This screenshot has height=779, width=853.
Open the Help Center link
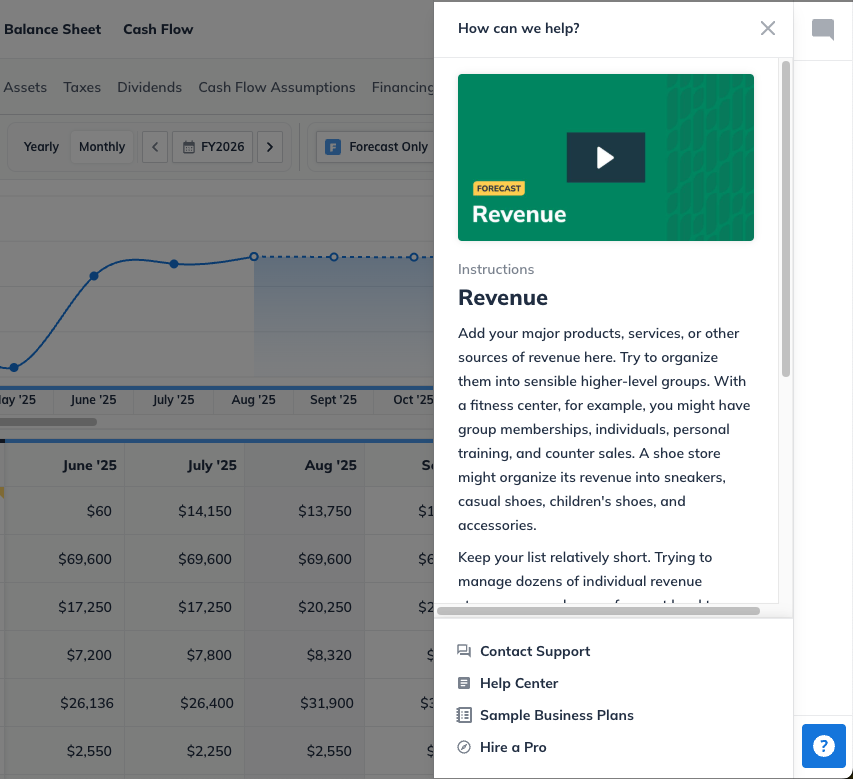(x=519, y=683)
